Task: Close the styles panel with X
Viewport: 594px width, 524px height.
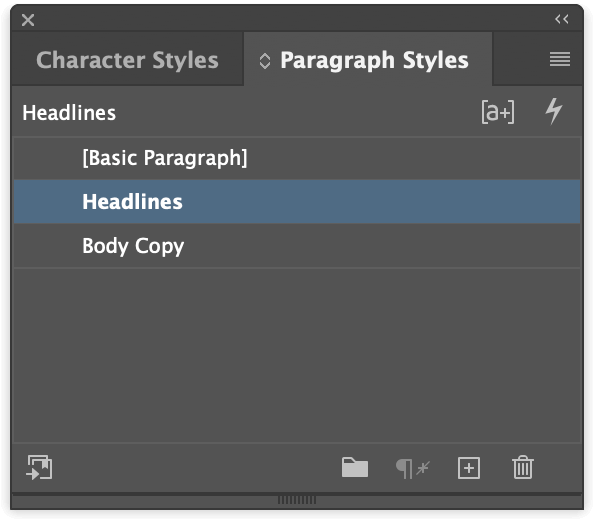Action: click(28, 20)
